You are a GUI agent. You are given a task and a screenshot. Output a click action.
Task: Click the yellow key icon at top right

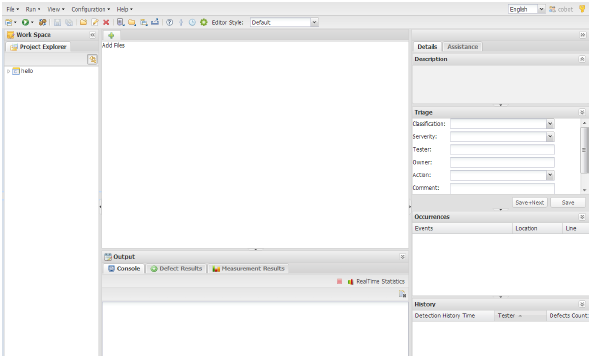tap(582, 9)
